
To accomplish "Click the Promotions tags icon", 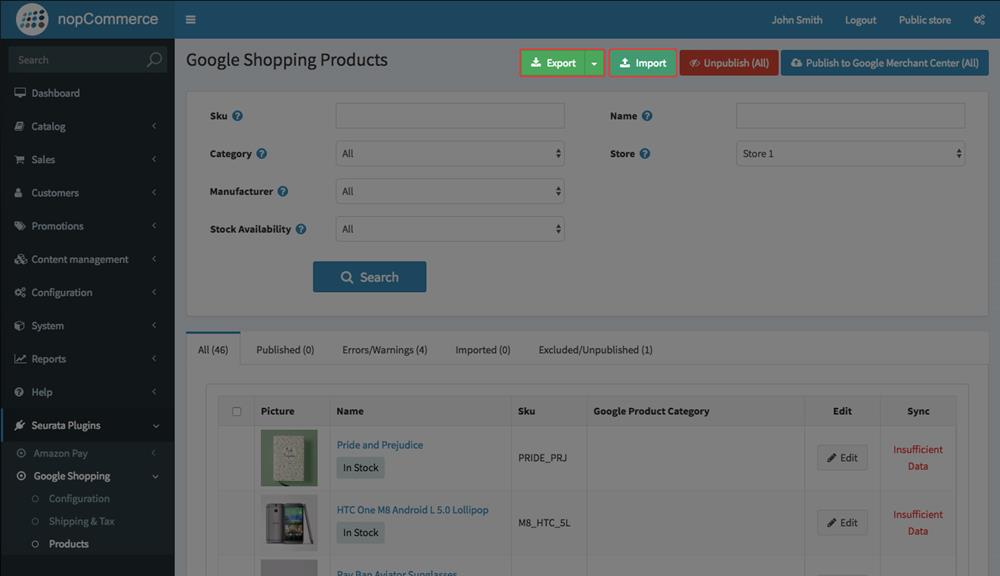I will coord(20,226).
